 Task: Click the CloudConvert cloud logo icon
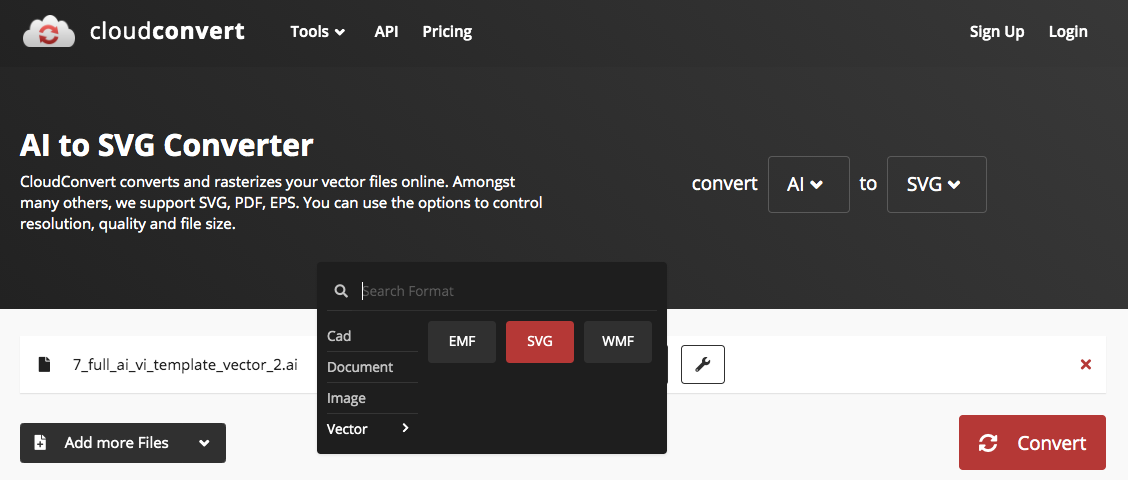49,31
